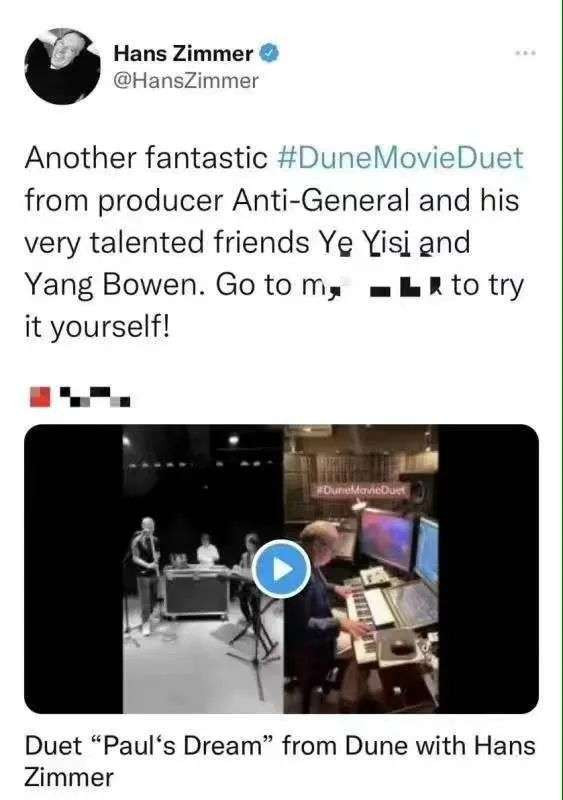Open Hans Zimmer's round profile avatar
563x800 pixels.
62,66
